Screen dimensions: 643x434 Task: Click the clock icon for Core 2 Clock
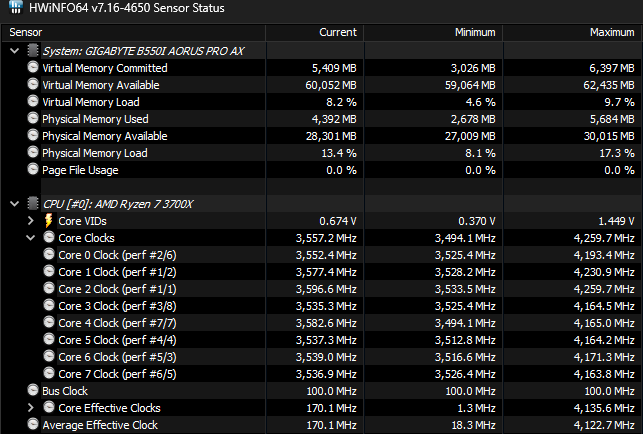(49, 288)
